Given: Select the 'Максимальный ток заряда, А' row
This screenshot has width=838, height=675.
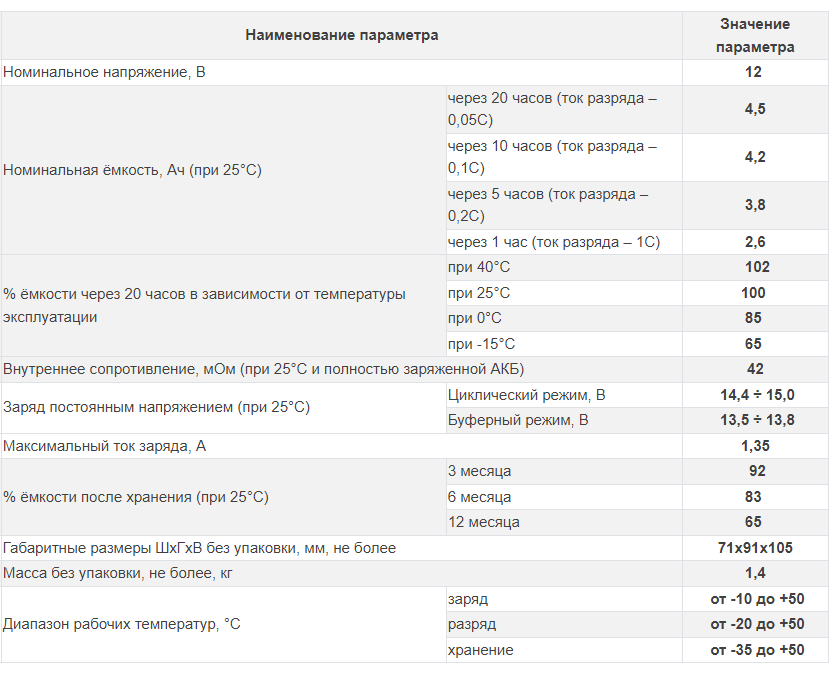Looking at the screenshot, I should [105, 446].
